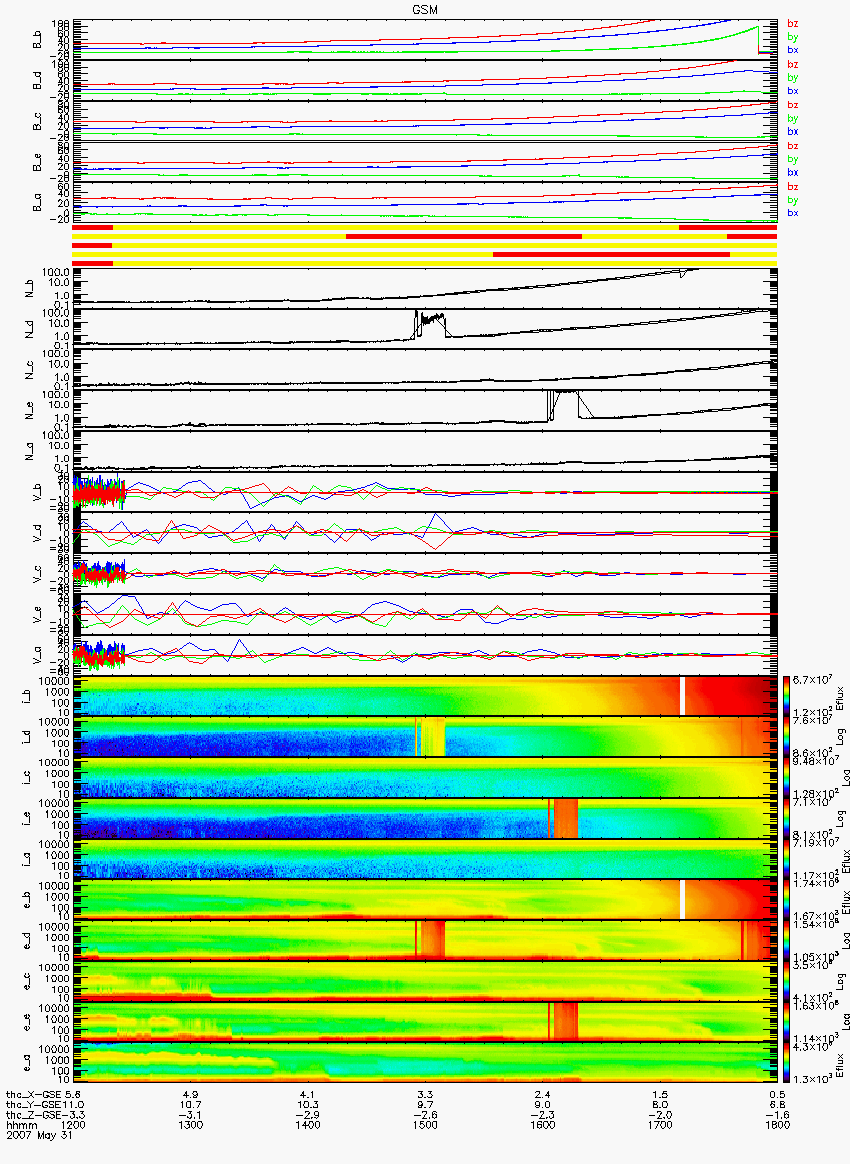Image resolution: width=850 pixels, height=1164 pixels.
Task: Click the by legend entry of panel B_c
Action: [793, 118]
